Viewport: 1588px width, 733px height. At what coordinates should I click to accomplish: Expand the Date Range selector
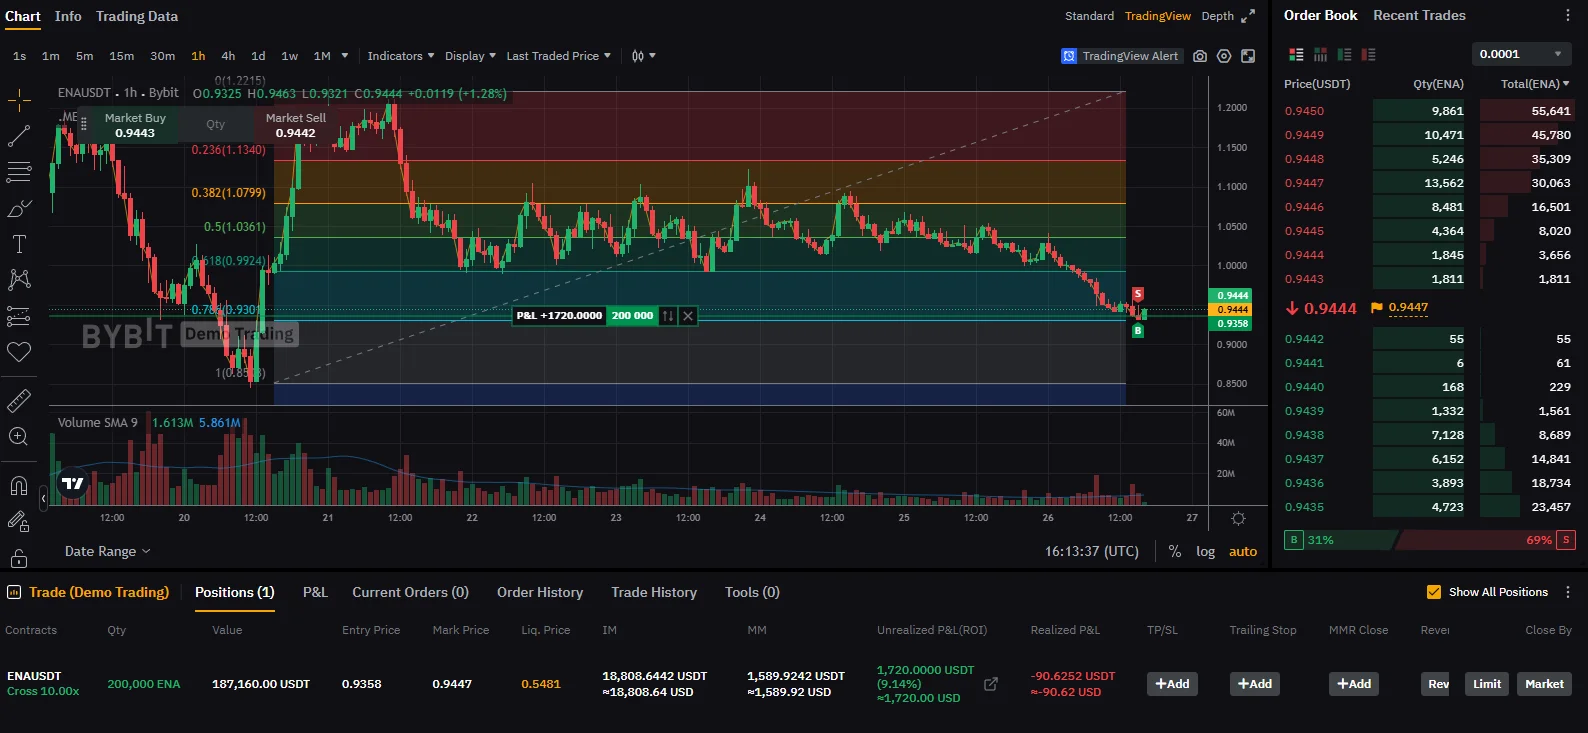pos(108,551)
